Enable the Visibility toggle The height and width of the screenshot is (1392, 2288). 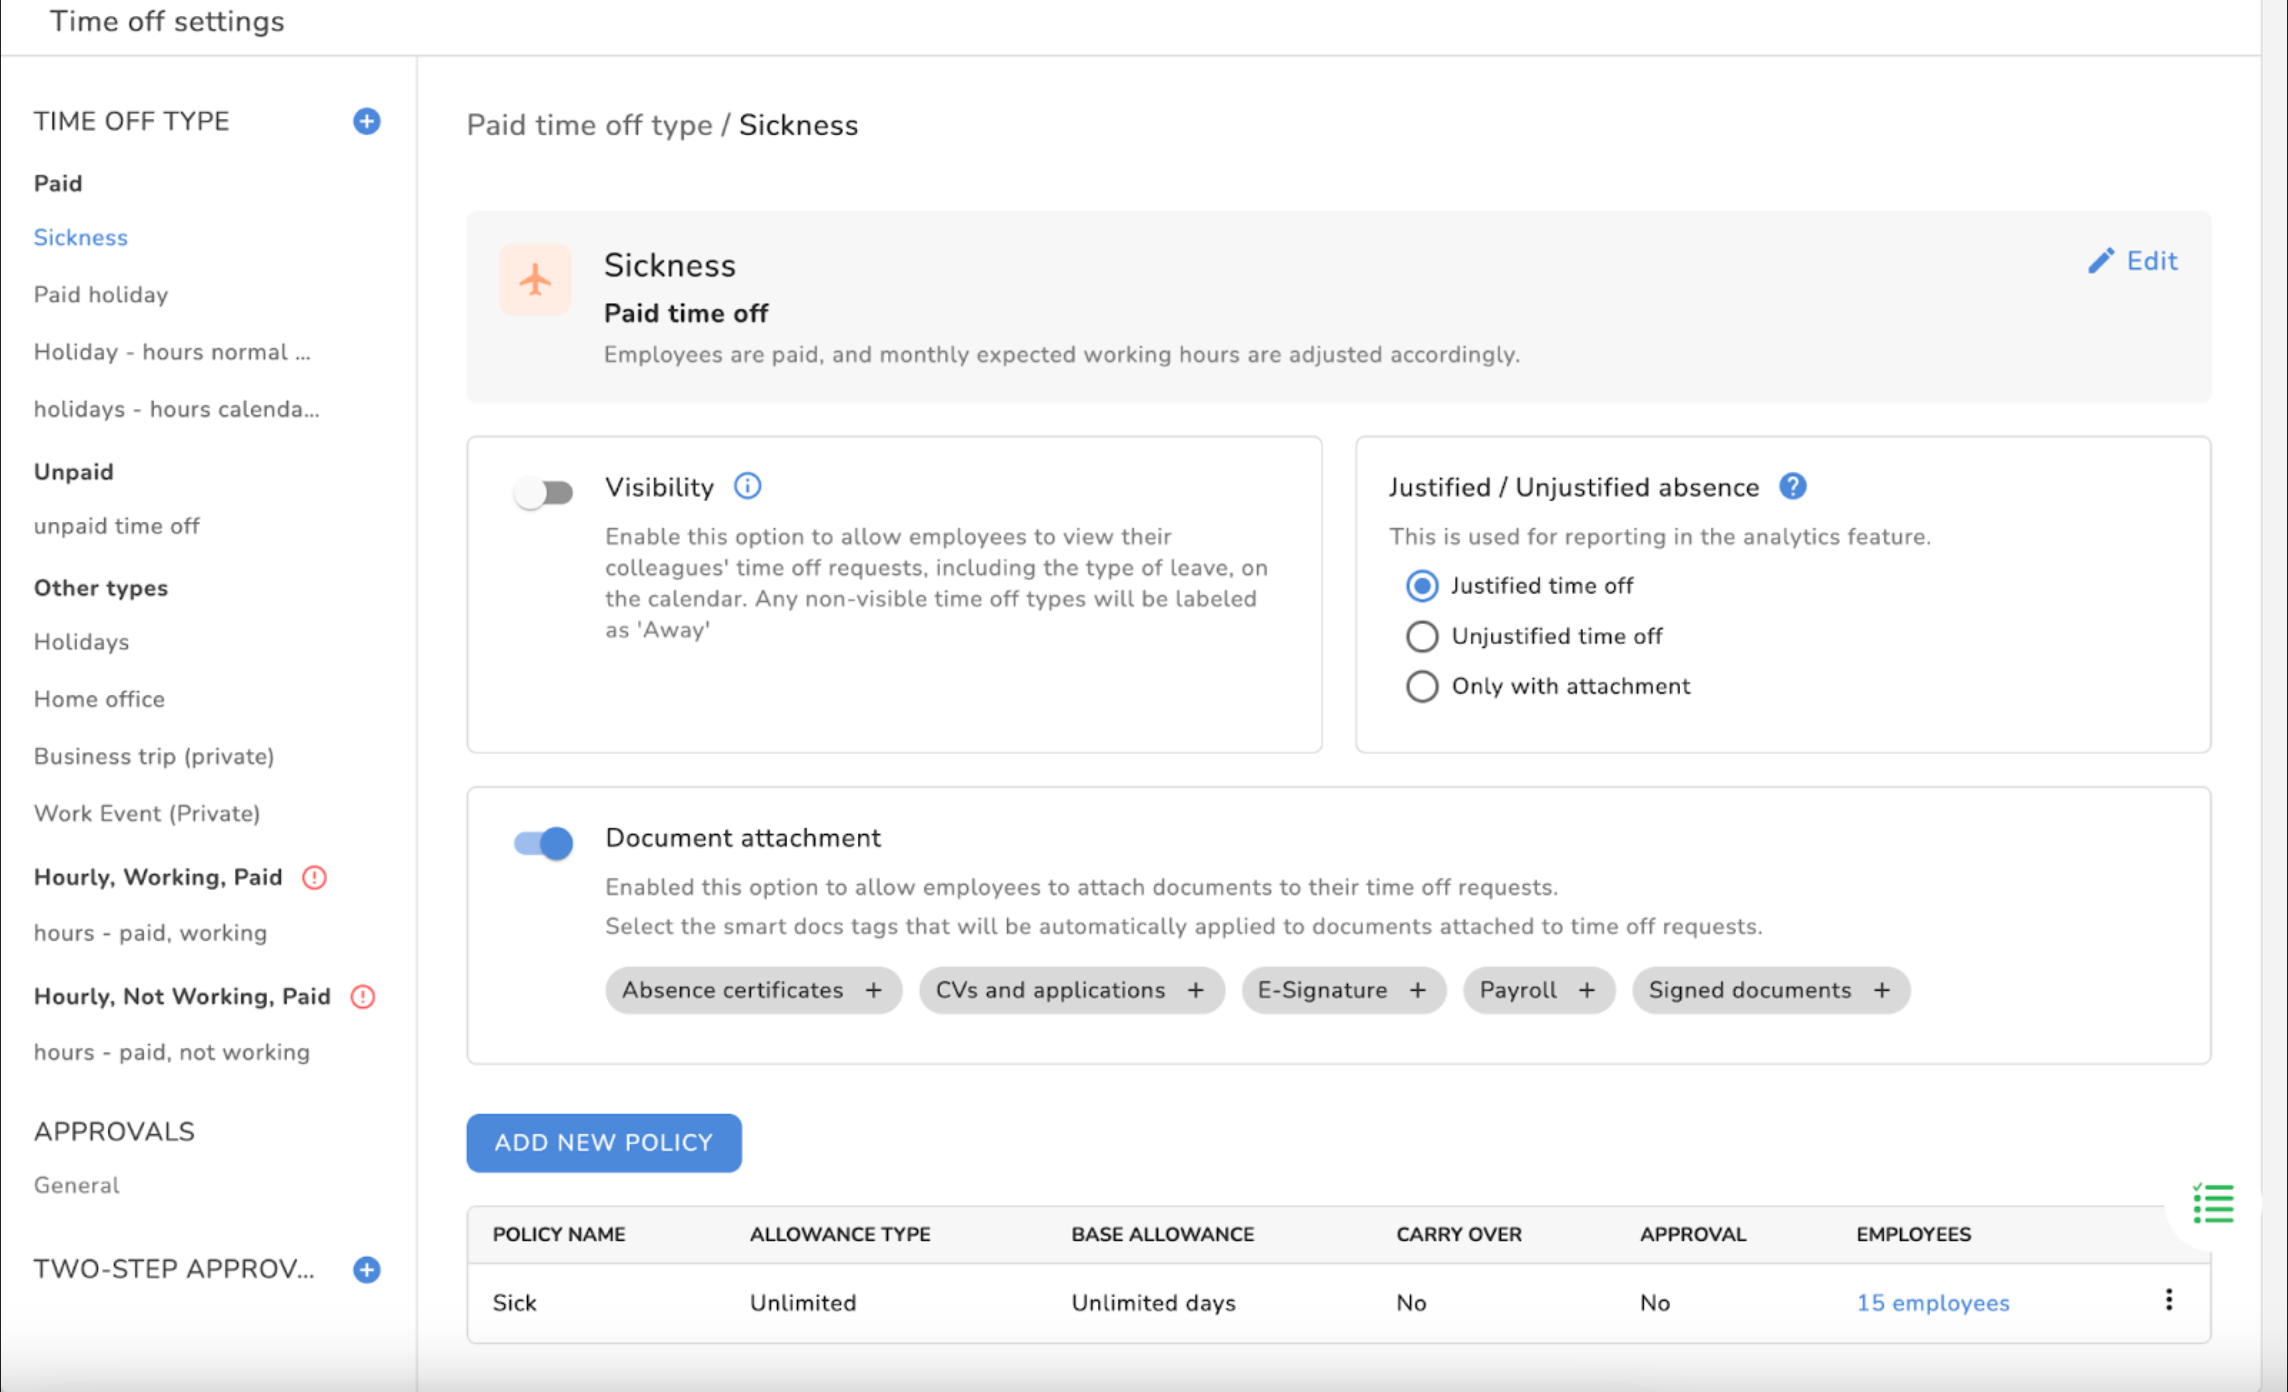(x=543, y=492)
